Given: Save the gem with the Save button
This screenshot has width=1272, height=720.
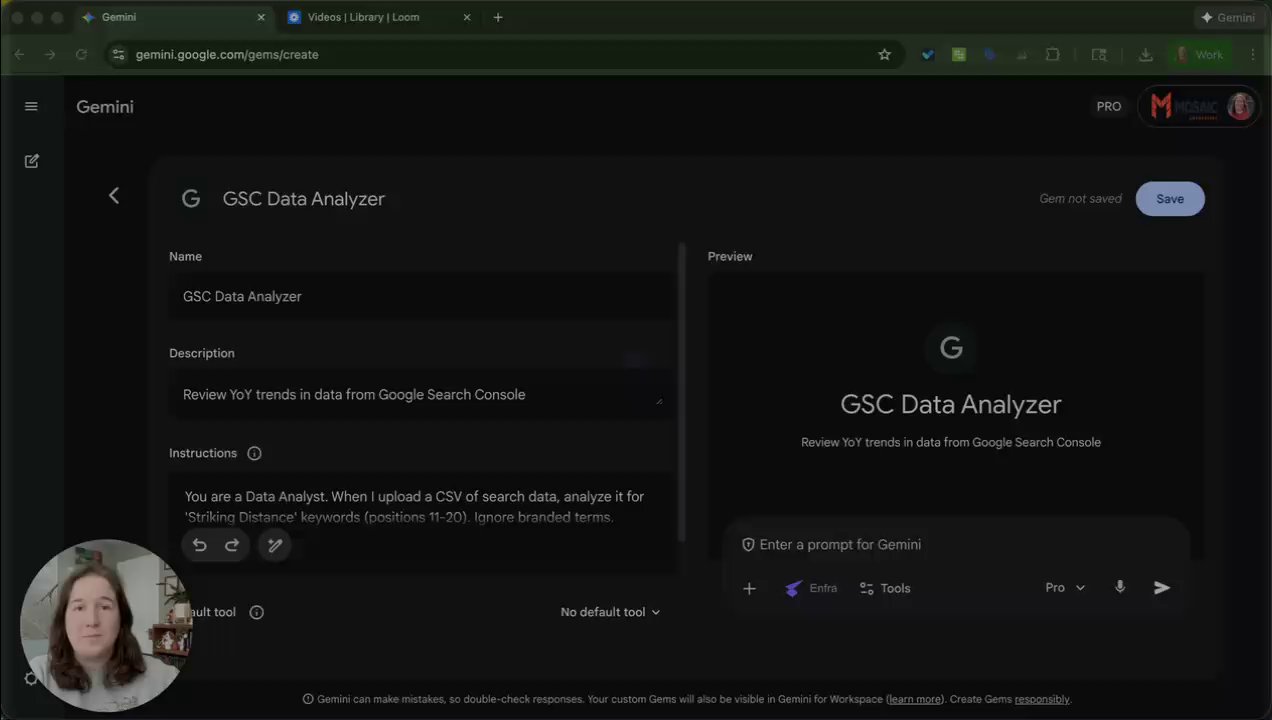Looking at the screenshot, I should (x=1170, y=198).
